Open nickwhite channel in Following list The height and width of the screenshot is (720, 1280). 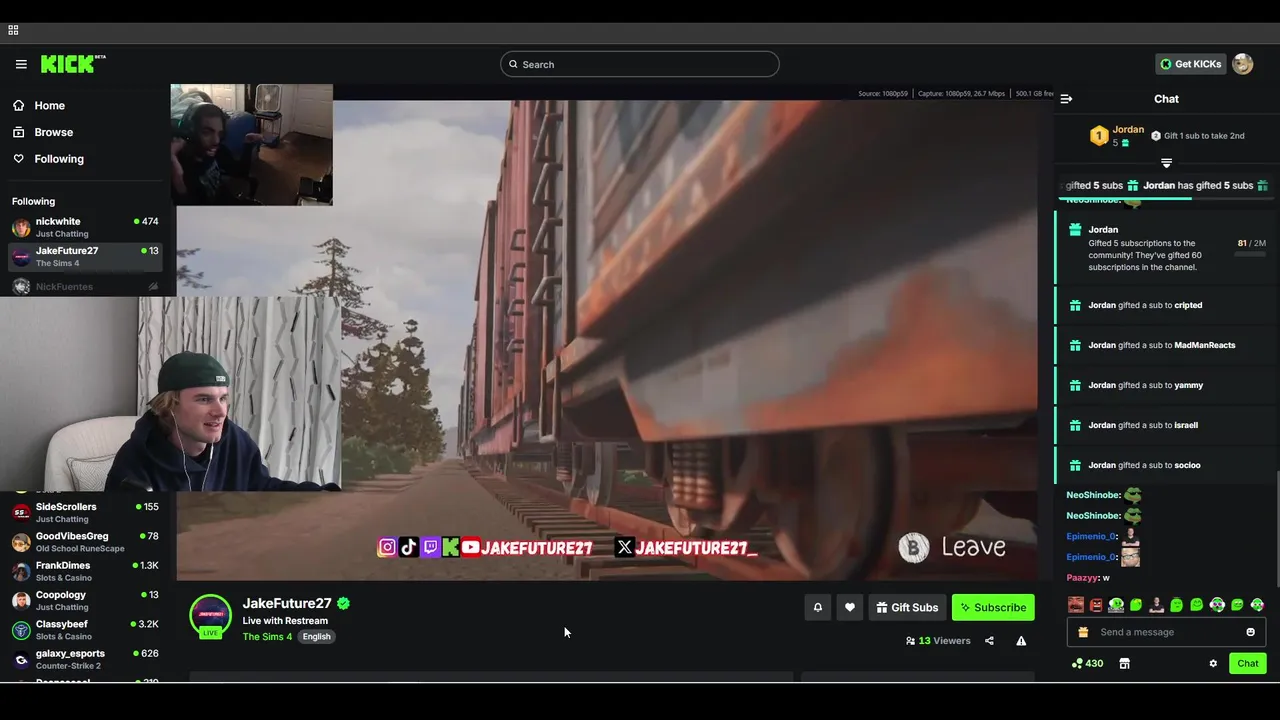[85, 227]
